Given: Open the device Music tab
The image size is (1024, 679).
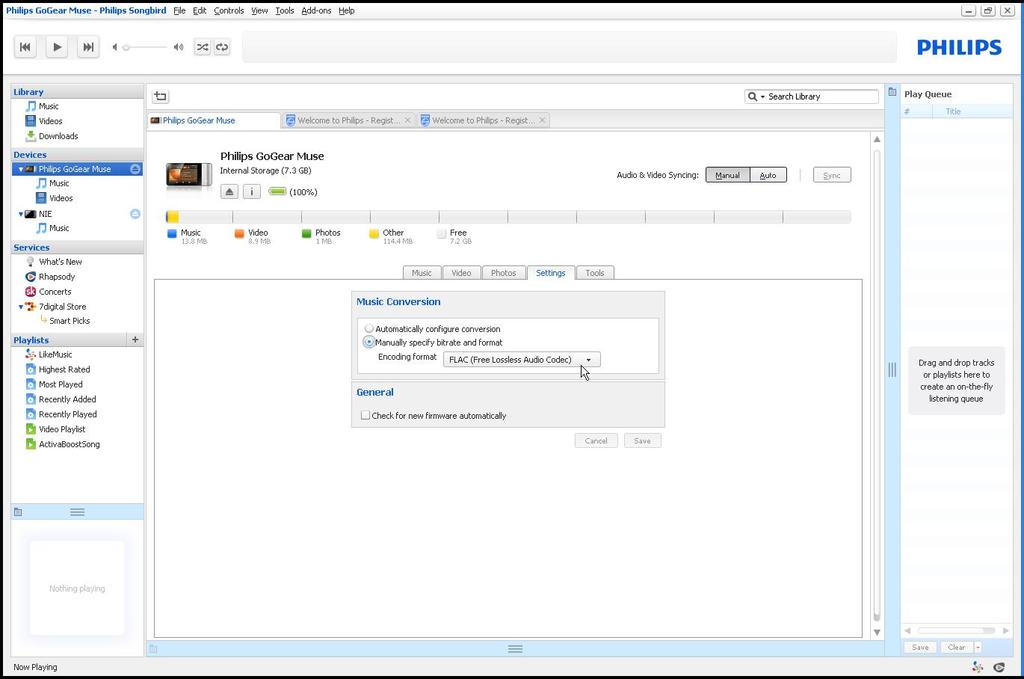Looking at the screenshot, I should [422, 273].
